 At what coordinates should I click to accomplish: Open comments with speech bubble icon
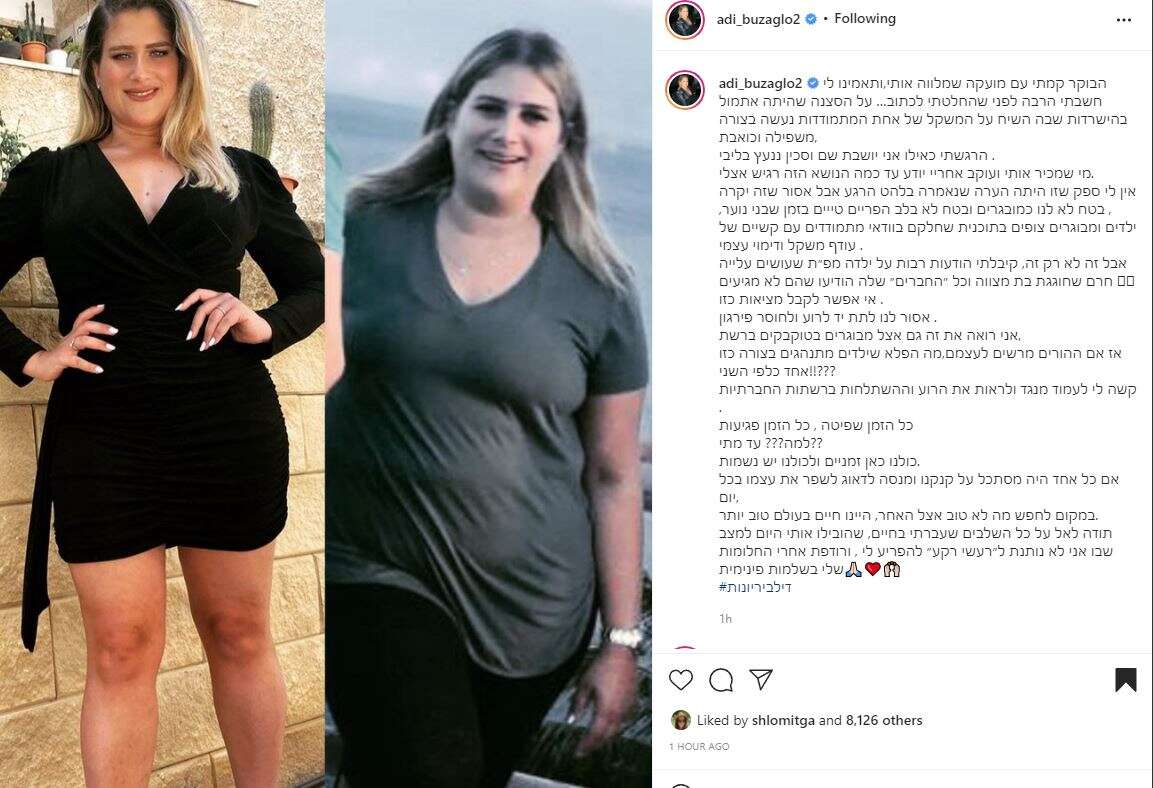pyautogui.click(x=721, y=680)
